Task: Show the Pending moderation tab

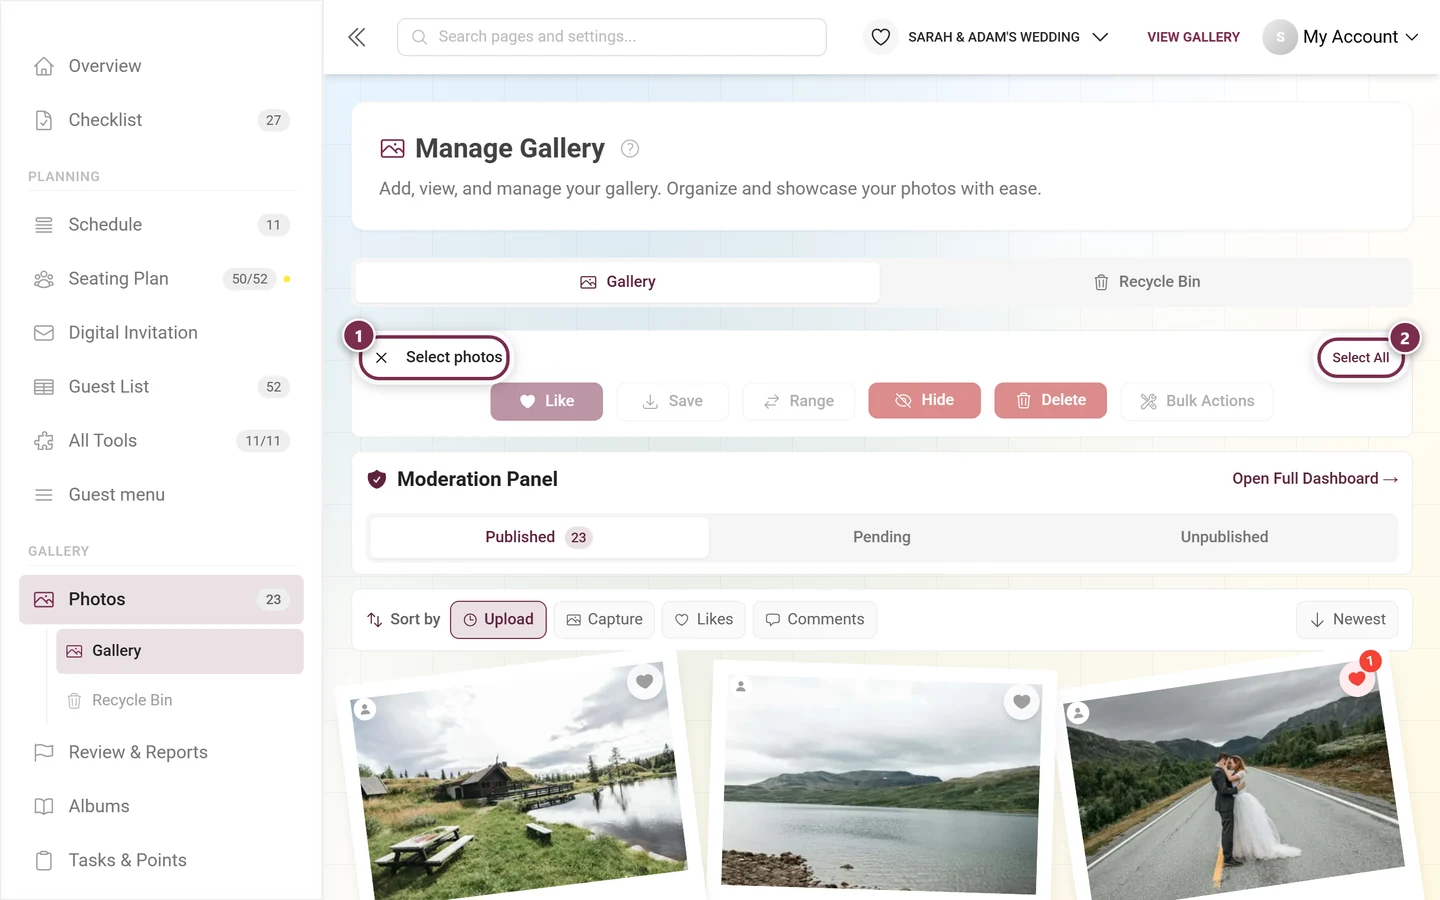Action: coord(882,537)
